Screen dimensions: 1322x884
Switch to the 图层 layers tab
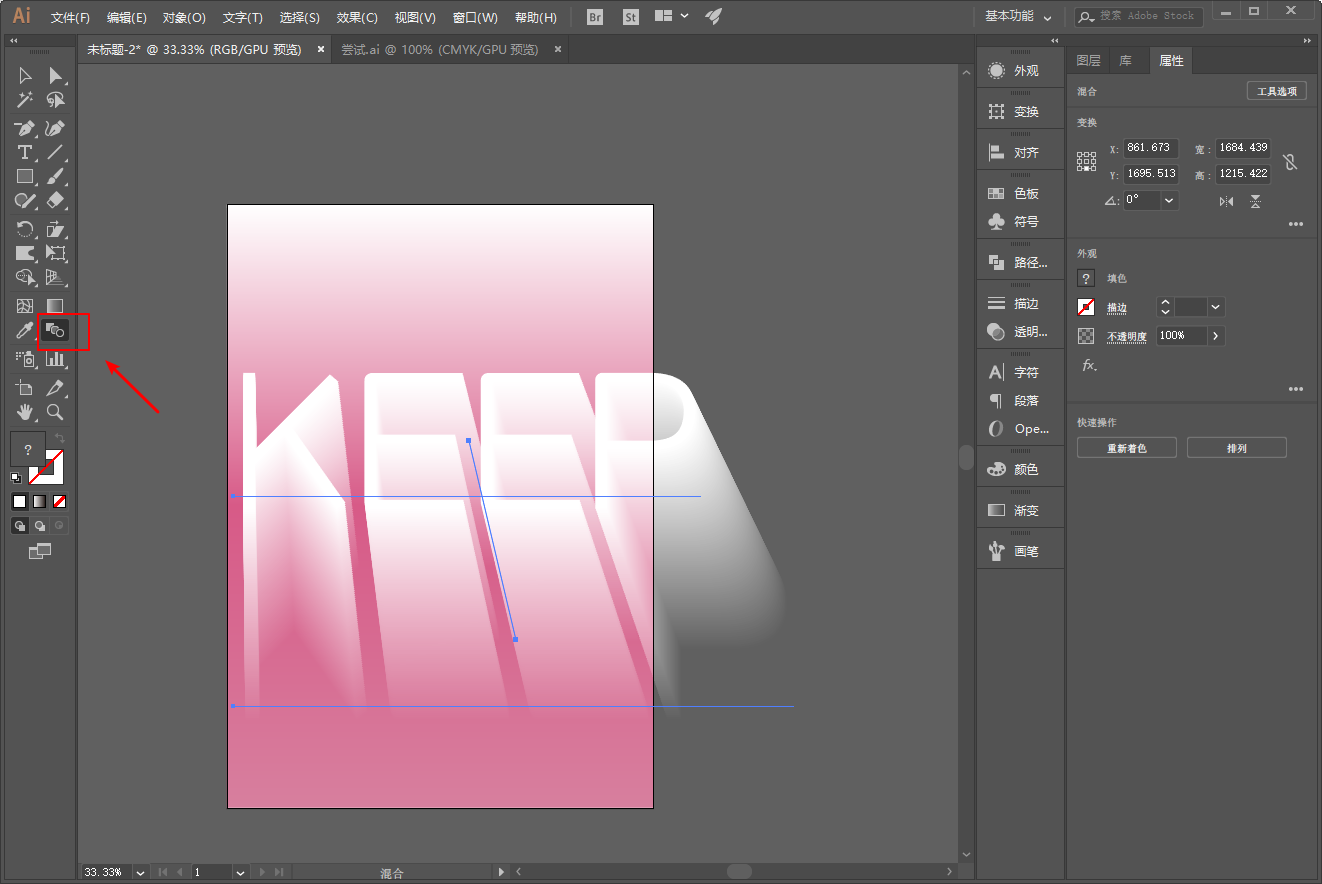tap(1088, 61)
